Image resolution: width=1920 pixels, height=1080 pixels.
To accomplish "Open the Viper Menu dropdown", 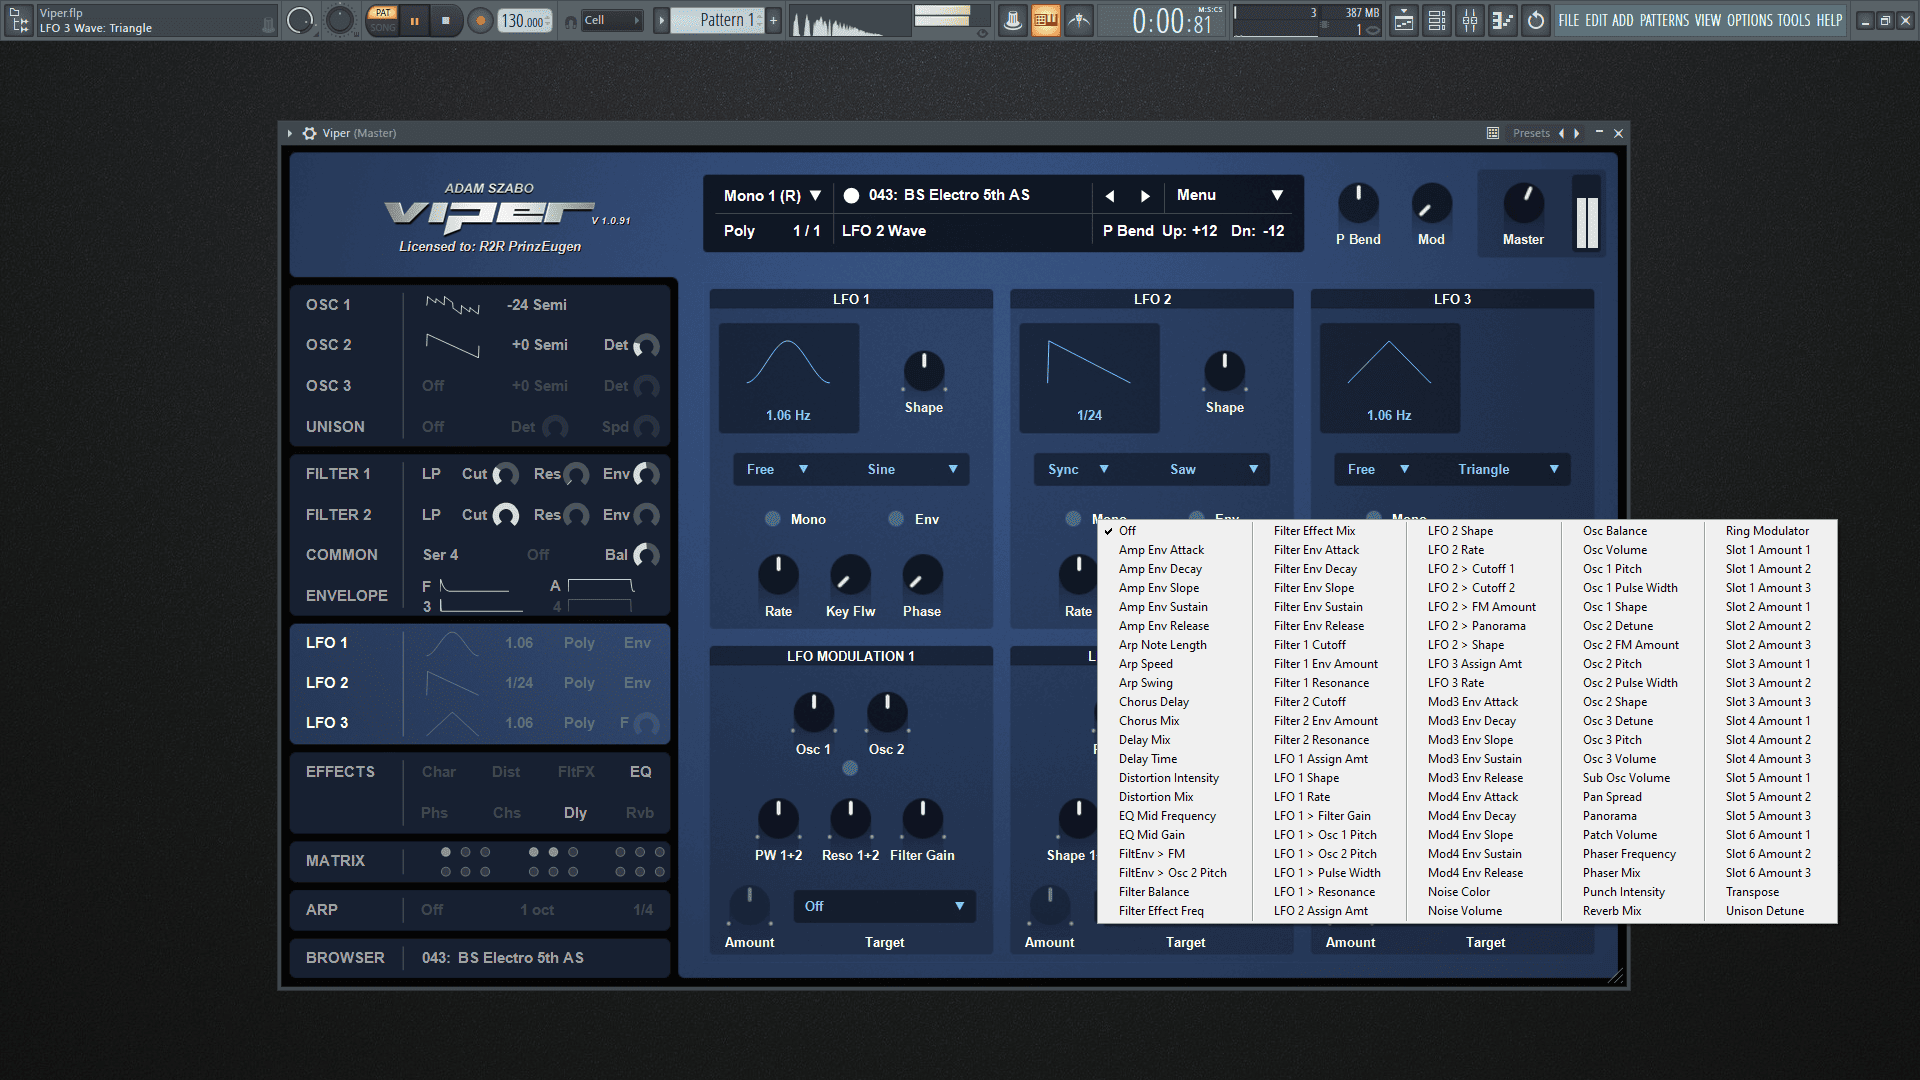I will click(x=1229, y=195).
